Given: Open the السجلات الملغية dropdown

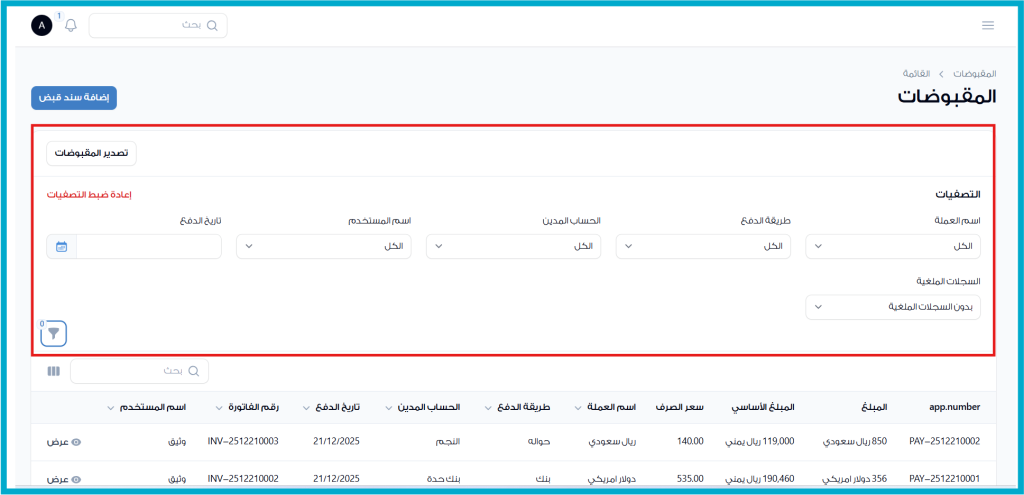Looking at the screenshot, I should pyautogui.click(x=893, y=306).
